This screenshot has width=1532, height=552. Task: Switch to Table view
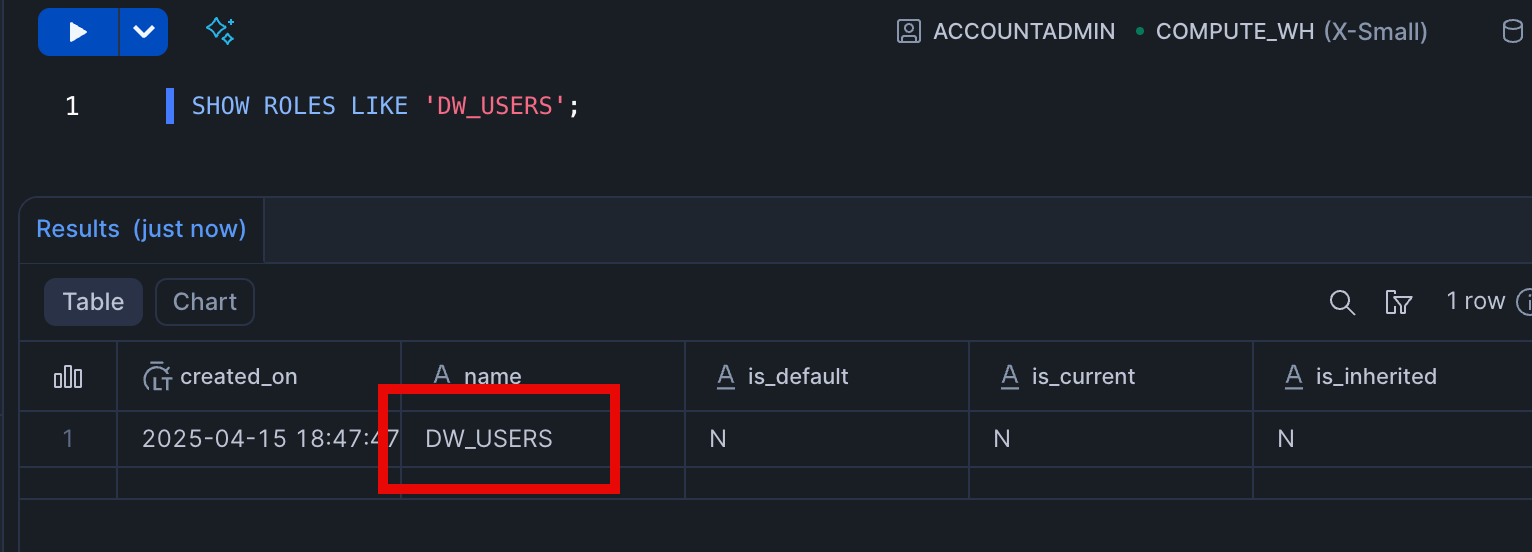click(x=93, y=302)
